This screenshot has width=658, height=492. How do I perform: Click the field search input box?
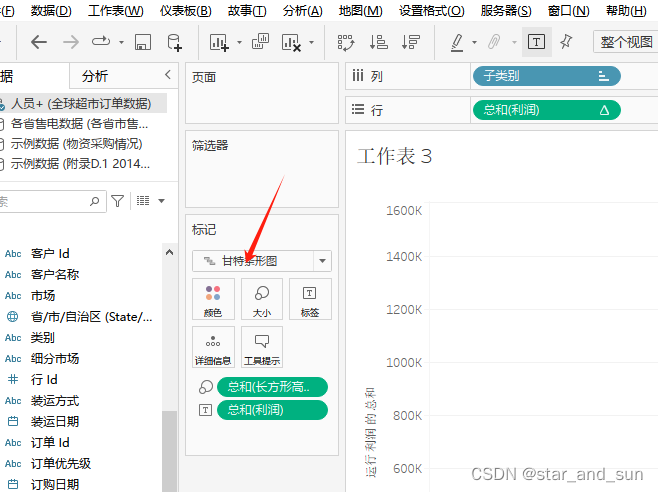click(52, 202)
